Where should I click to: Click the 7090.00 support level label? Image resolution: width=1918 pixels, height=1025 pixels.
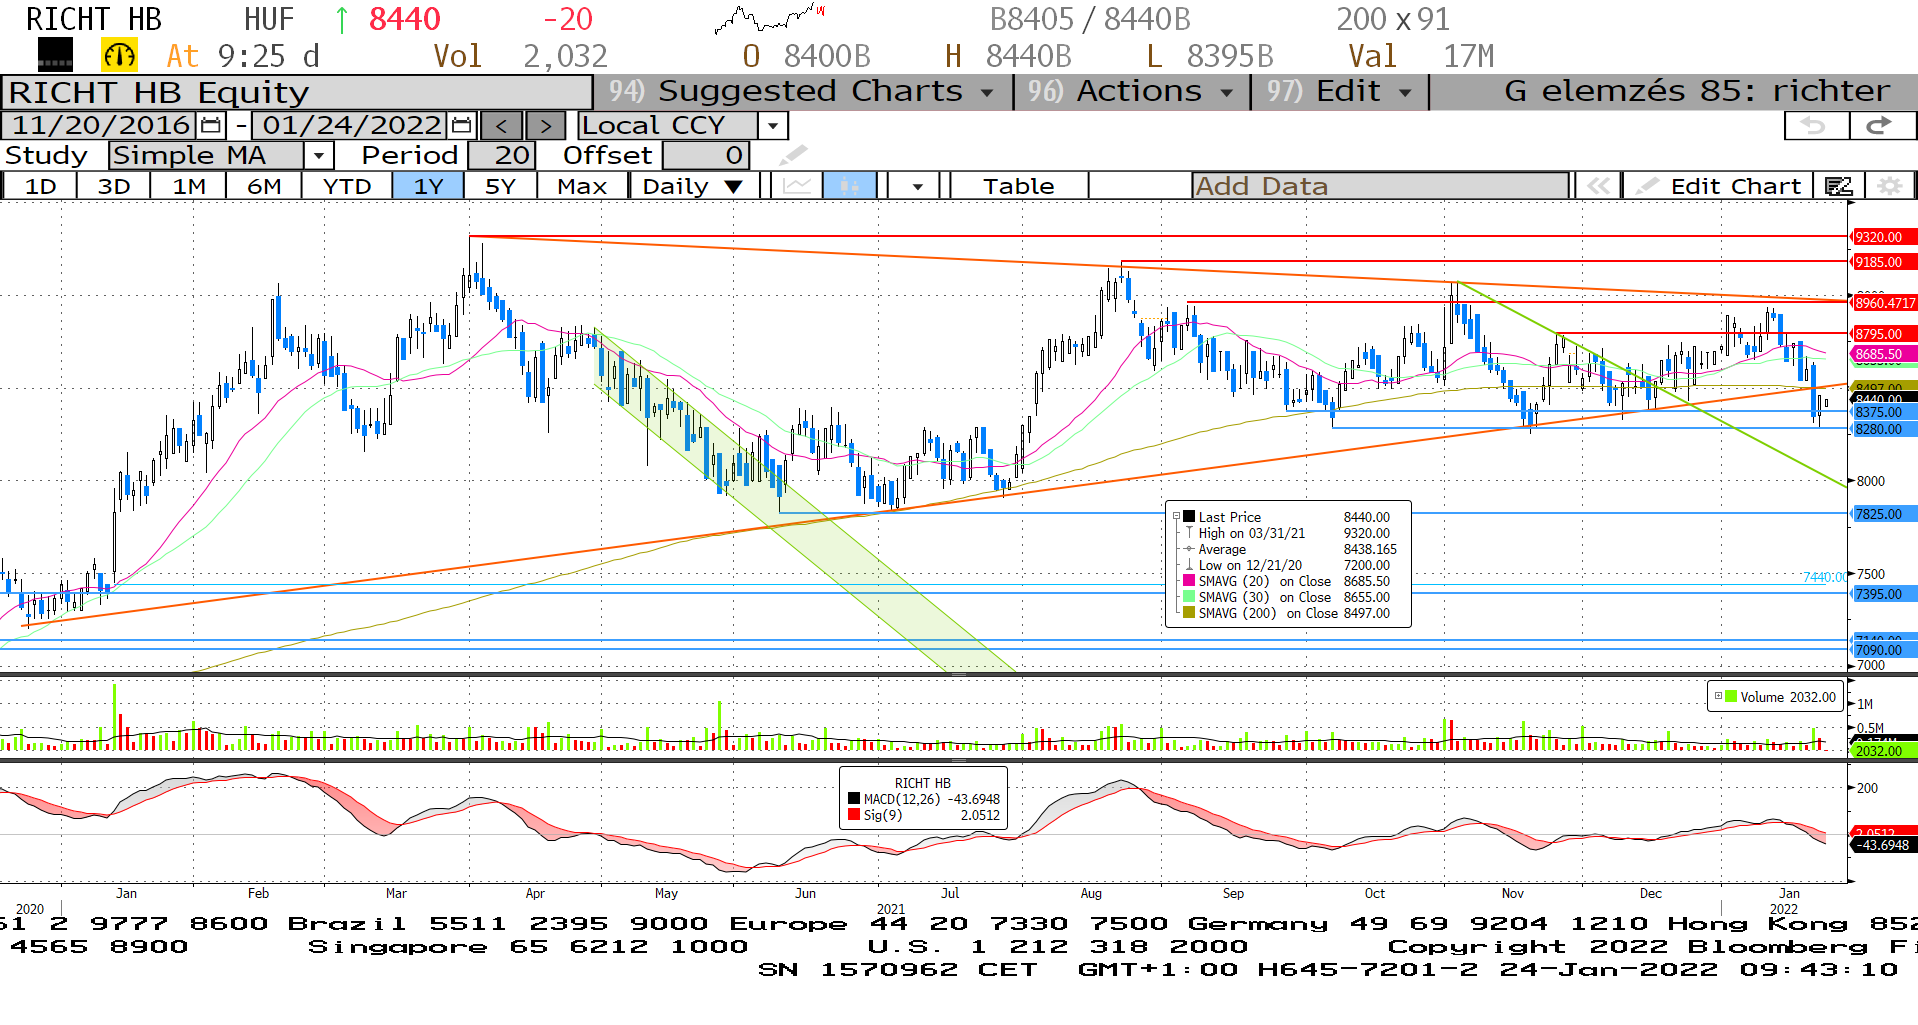point(1885,650)
